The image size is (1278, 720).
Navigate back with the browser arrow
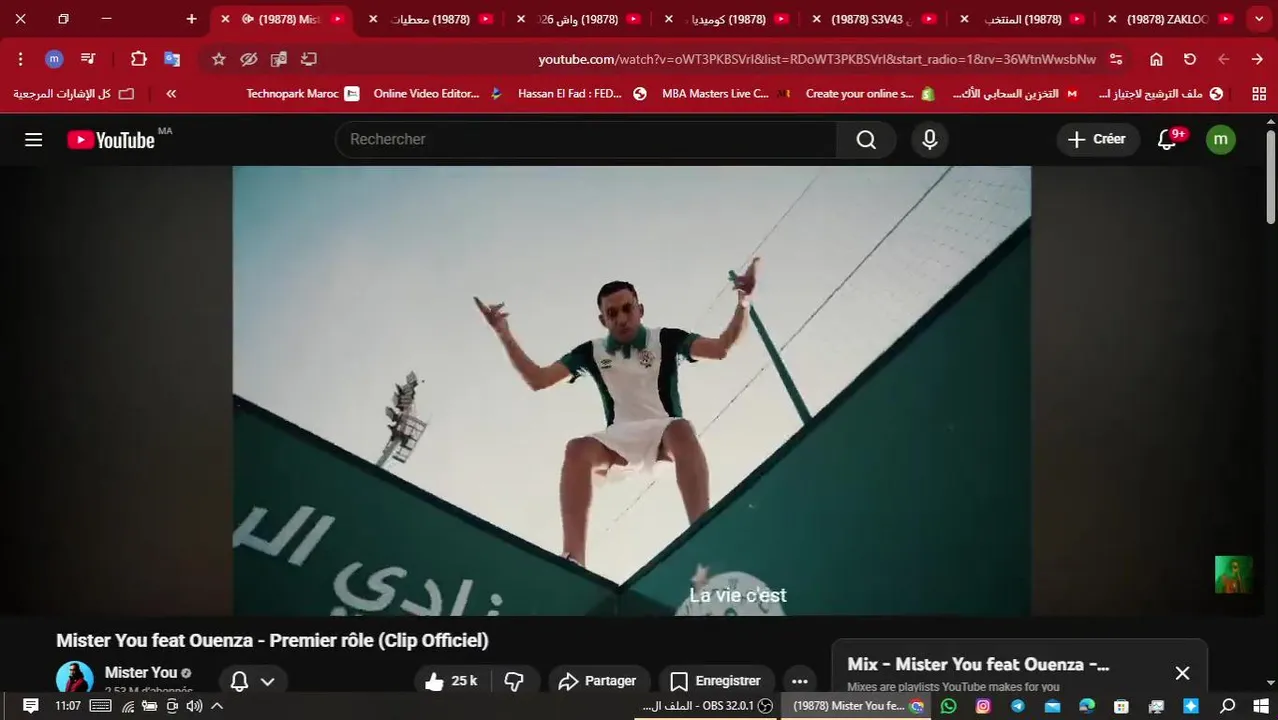[x=1257, y=59]
